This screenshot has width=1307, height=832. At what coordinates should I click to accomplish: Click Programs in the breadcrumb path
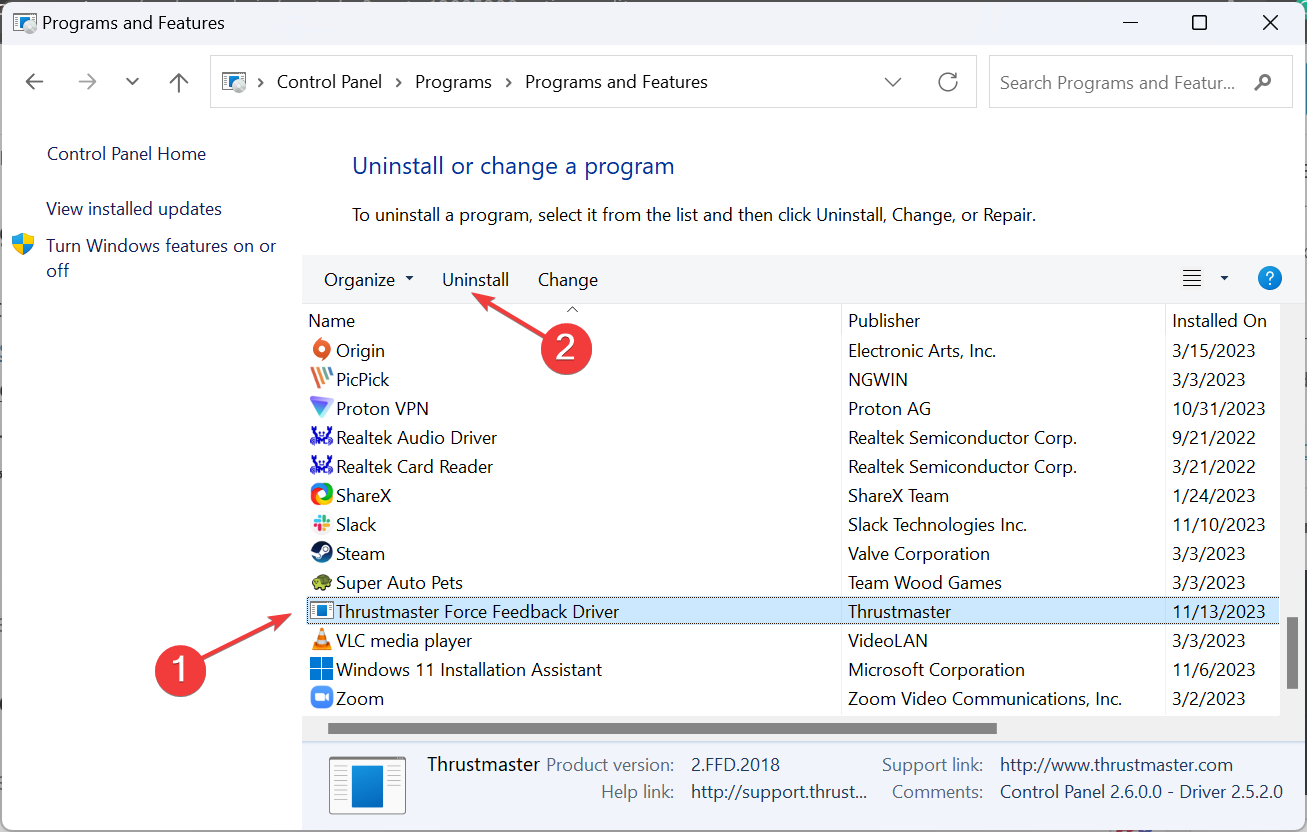point(454,82)
